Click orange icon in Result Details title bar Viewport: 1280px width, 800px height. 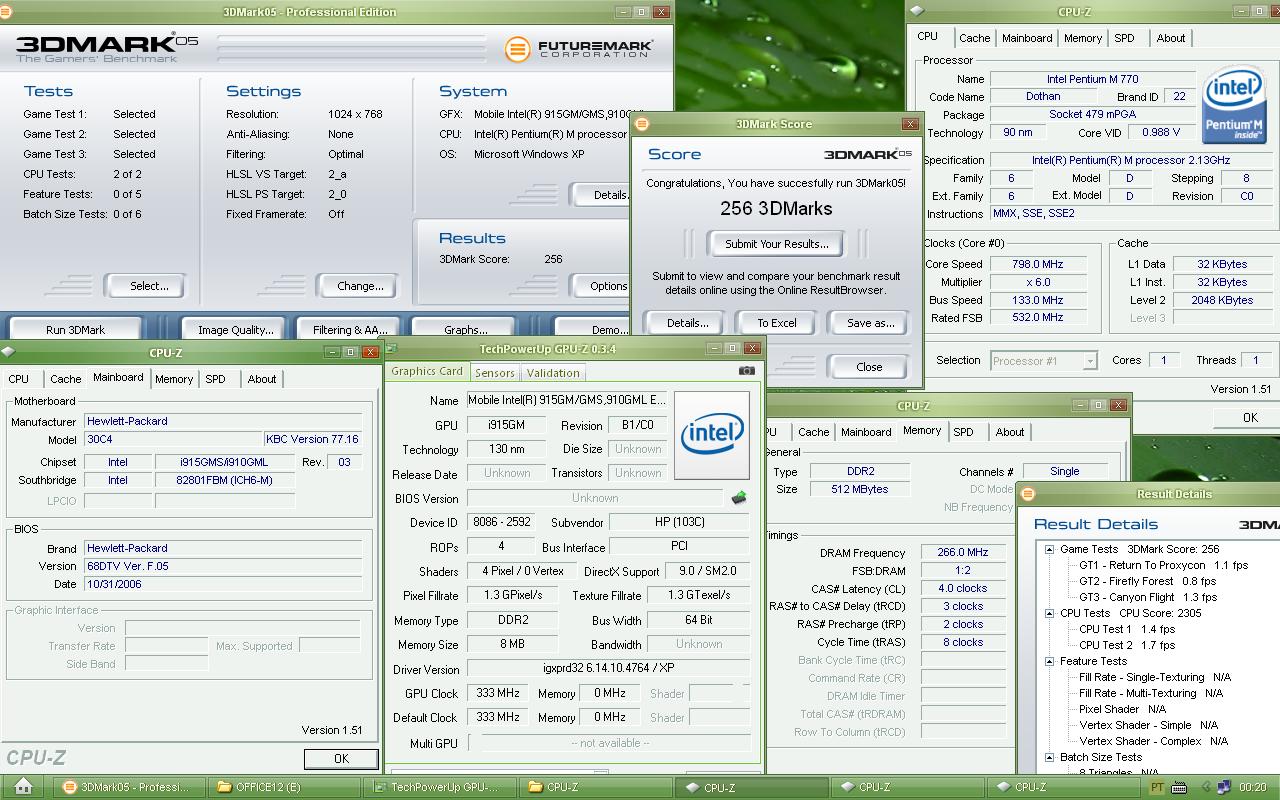(1028, 494)
